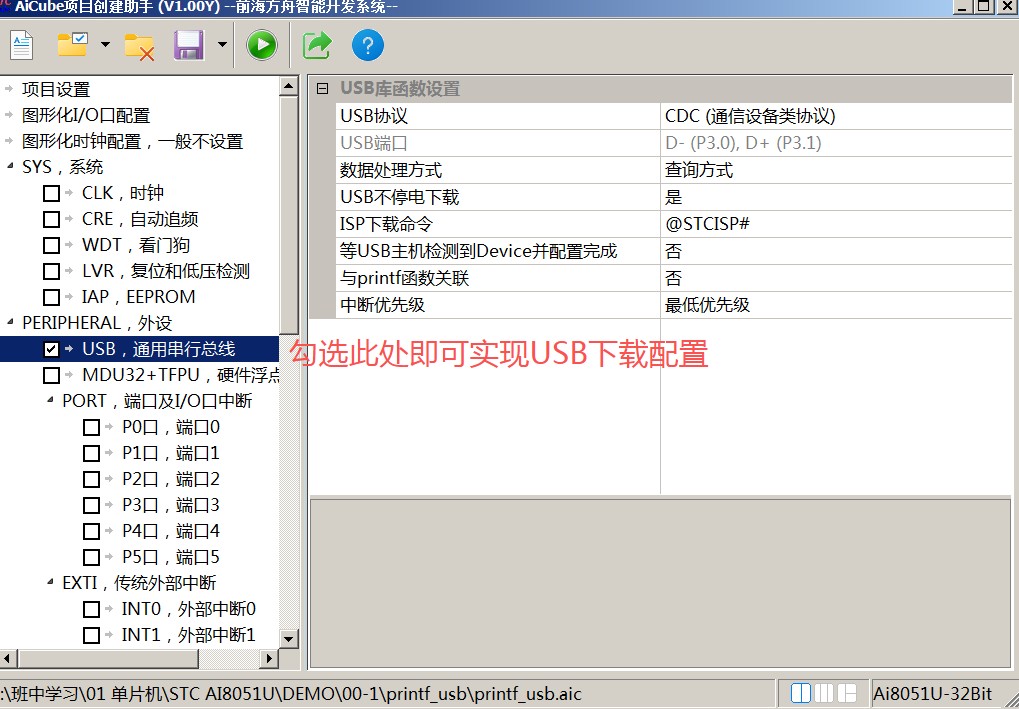Create a new project file

coord(21,44)
